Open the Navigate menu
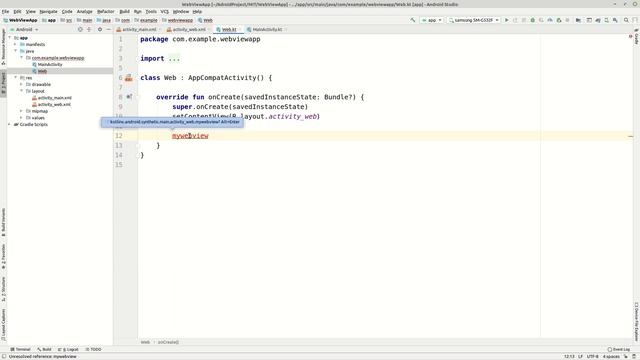Image resolution: width=640 pixels, height=360 pixels. [48, 11]
